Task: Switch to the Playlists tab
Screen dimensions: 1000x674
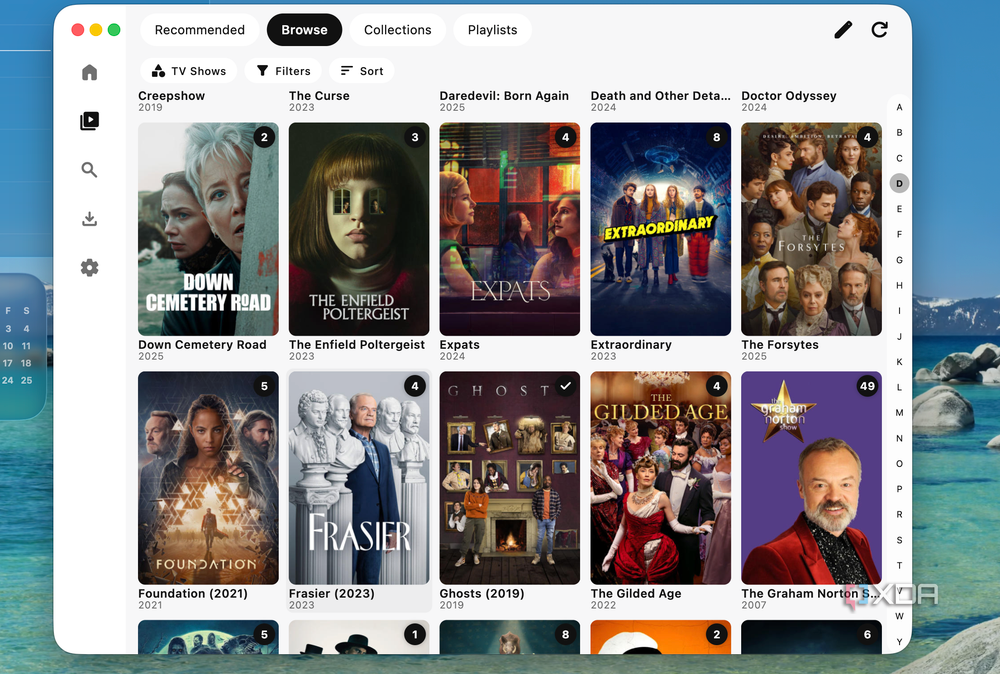Action: pyautogui.click(x=492, y=30)
